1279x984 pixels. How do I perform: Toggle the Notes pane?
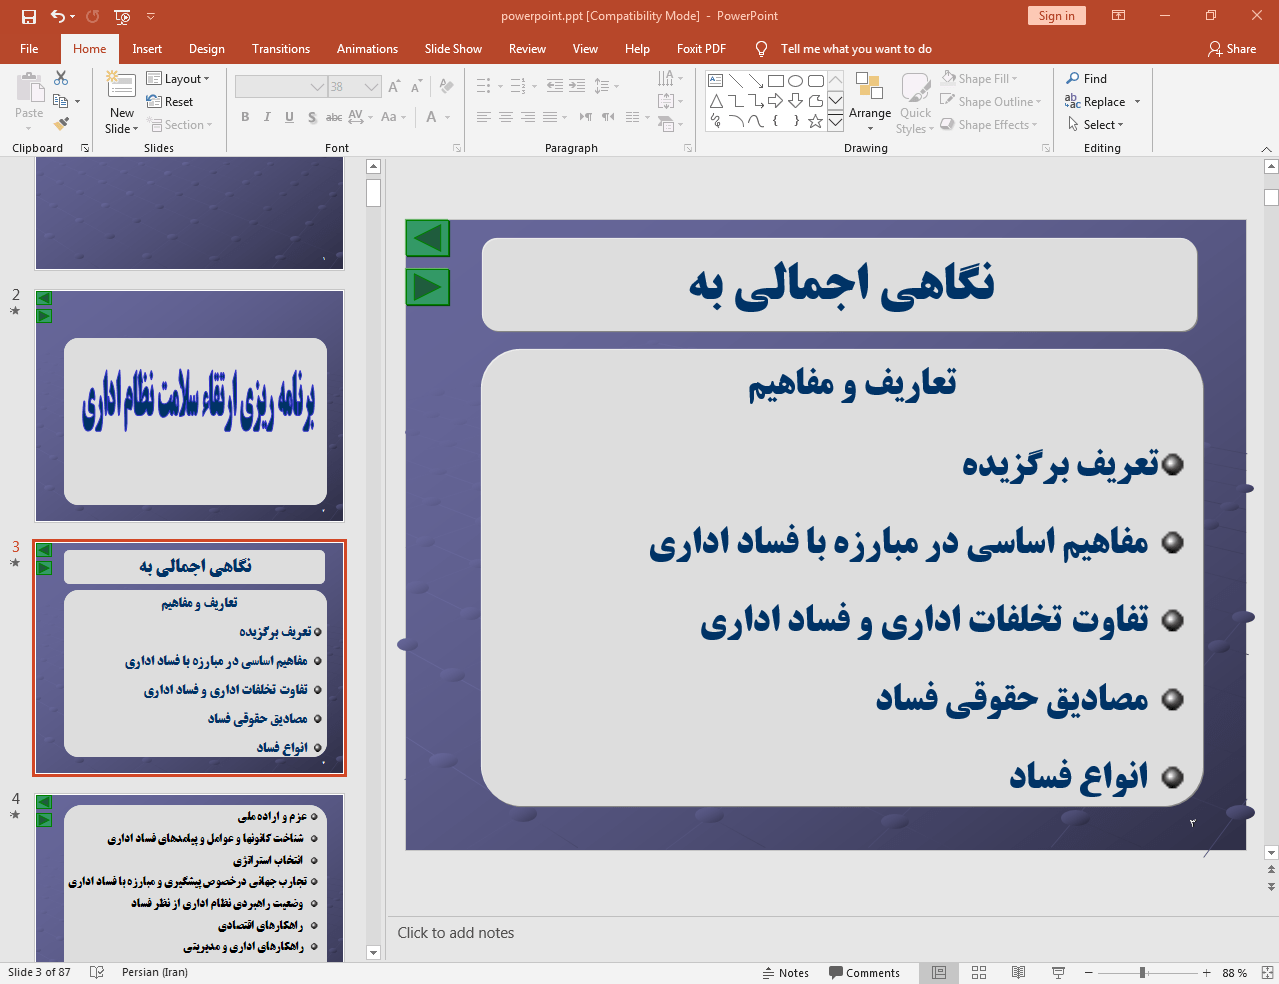click(785, 972)
